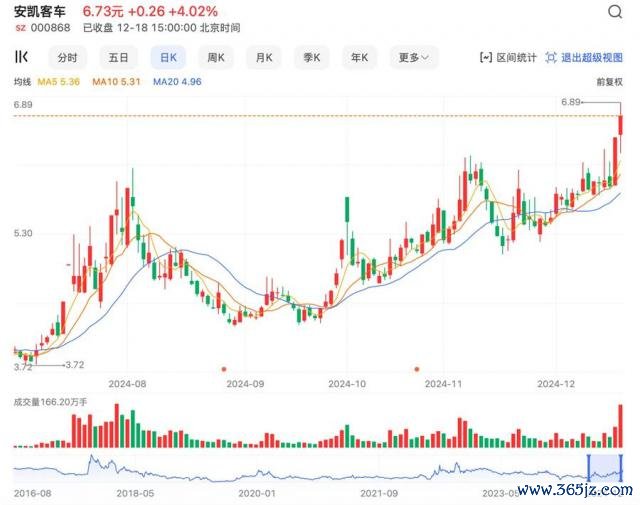
Task: Click the stock name 安凯客车
Action: [40, 11]
